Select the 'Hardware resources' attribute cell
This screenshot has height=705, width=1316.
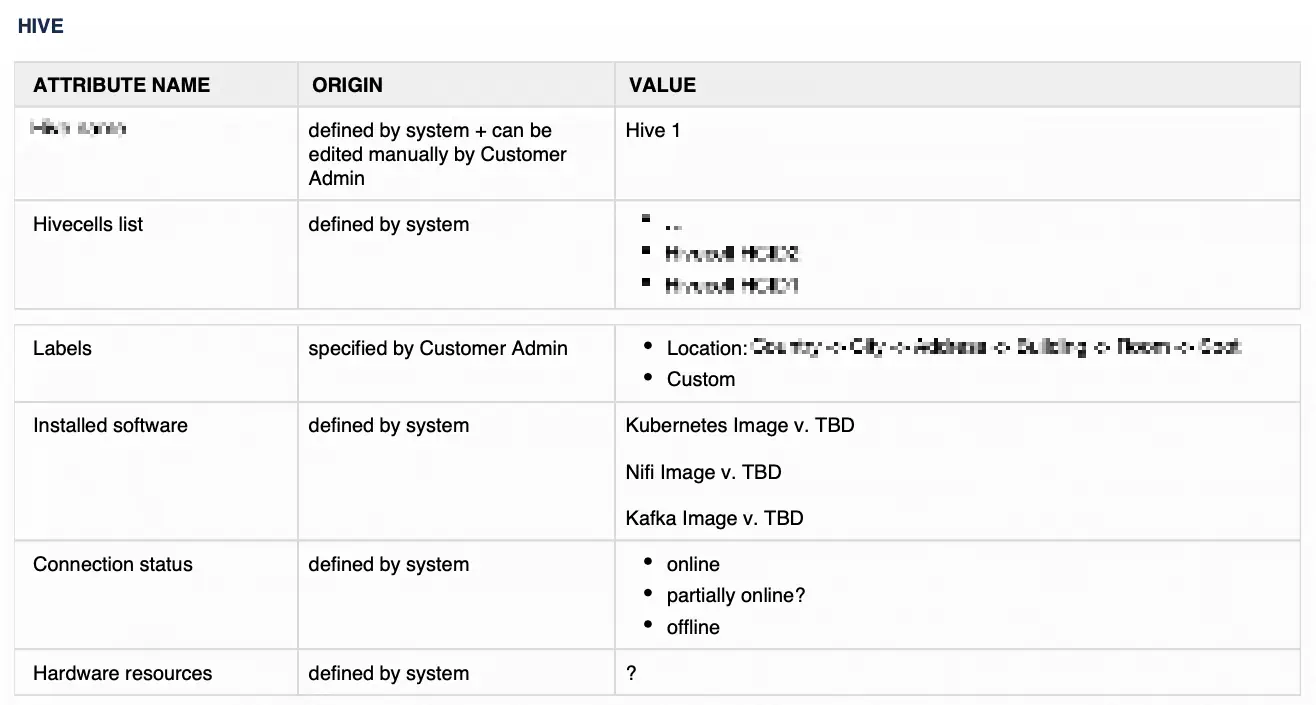pos(123,674)
